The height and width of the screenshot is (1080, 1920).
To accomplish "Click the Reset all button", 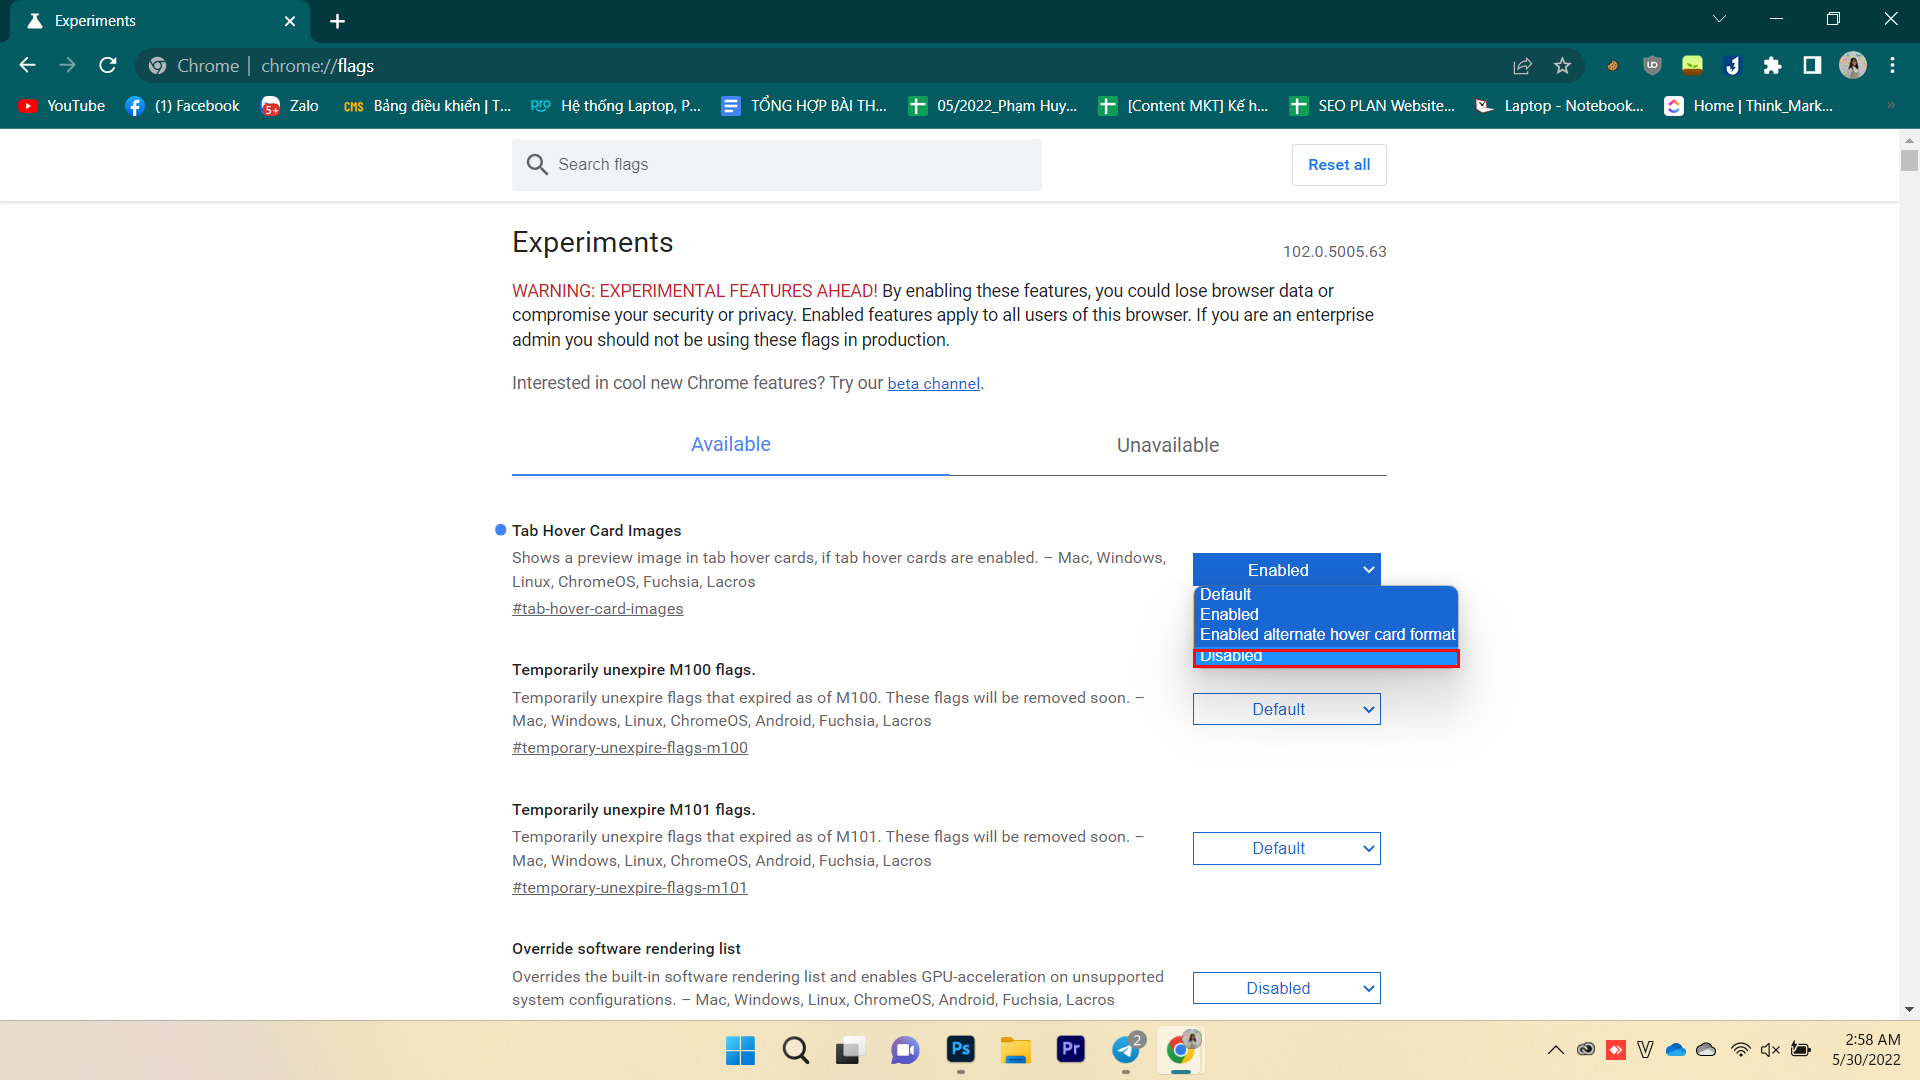I will click(x=1339, y=165).
